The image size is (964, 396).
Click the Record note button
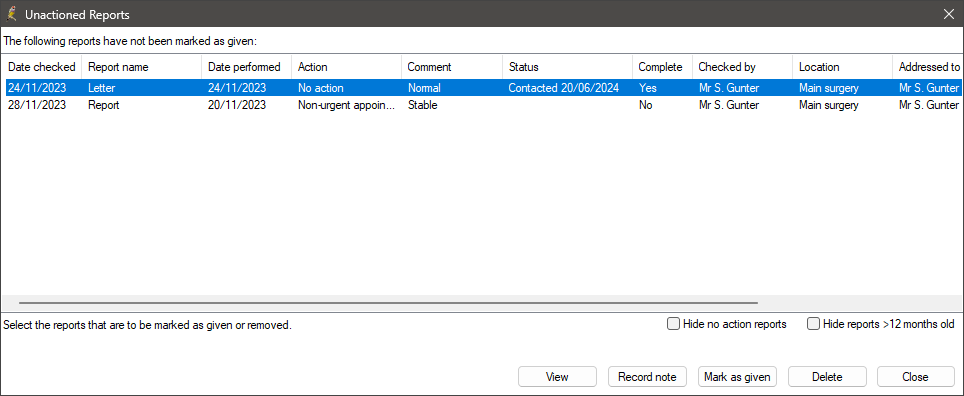647,377
